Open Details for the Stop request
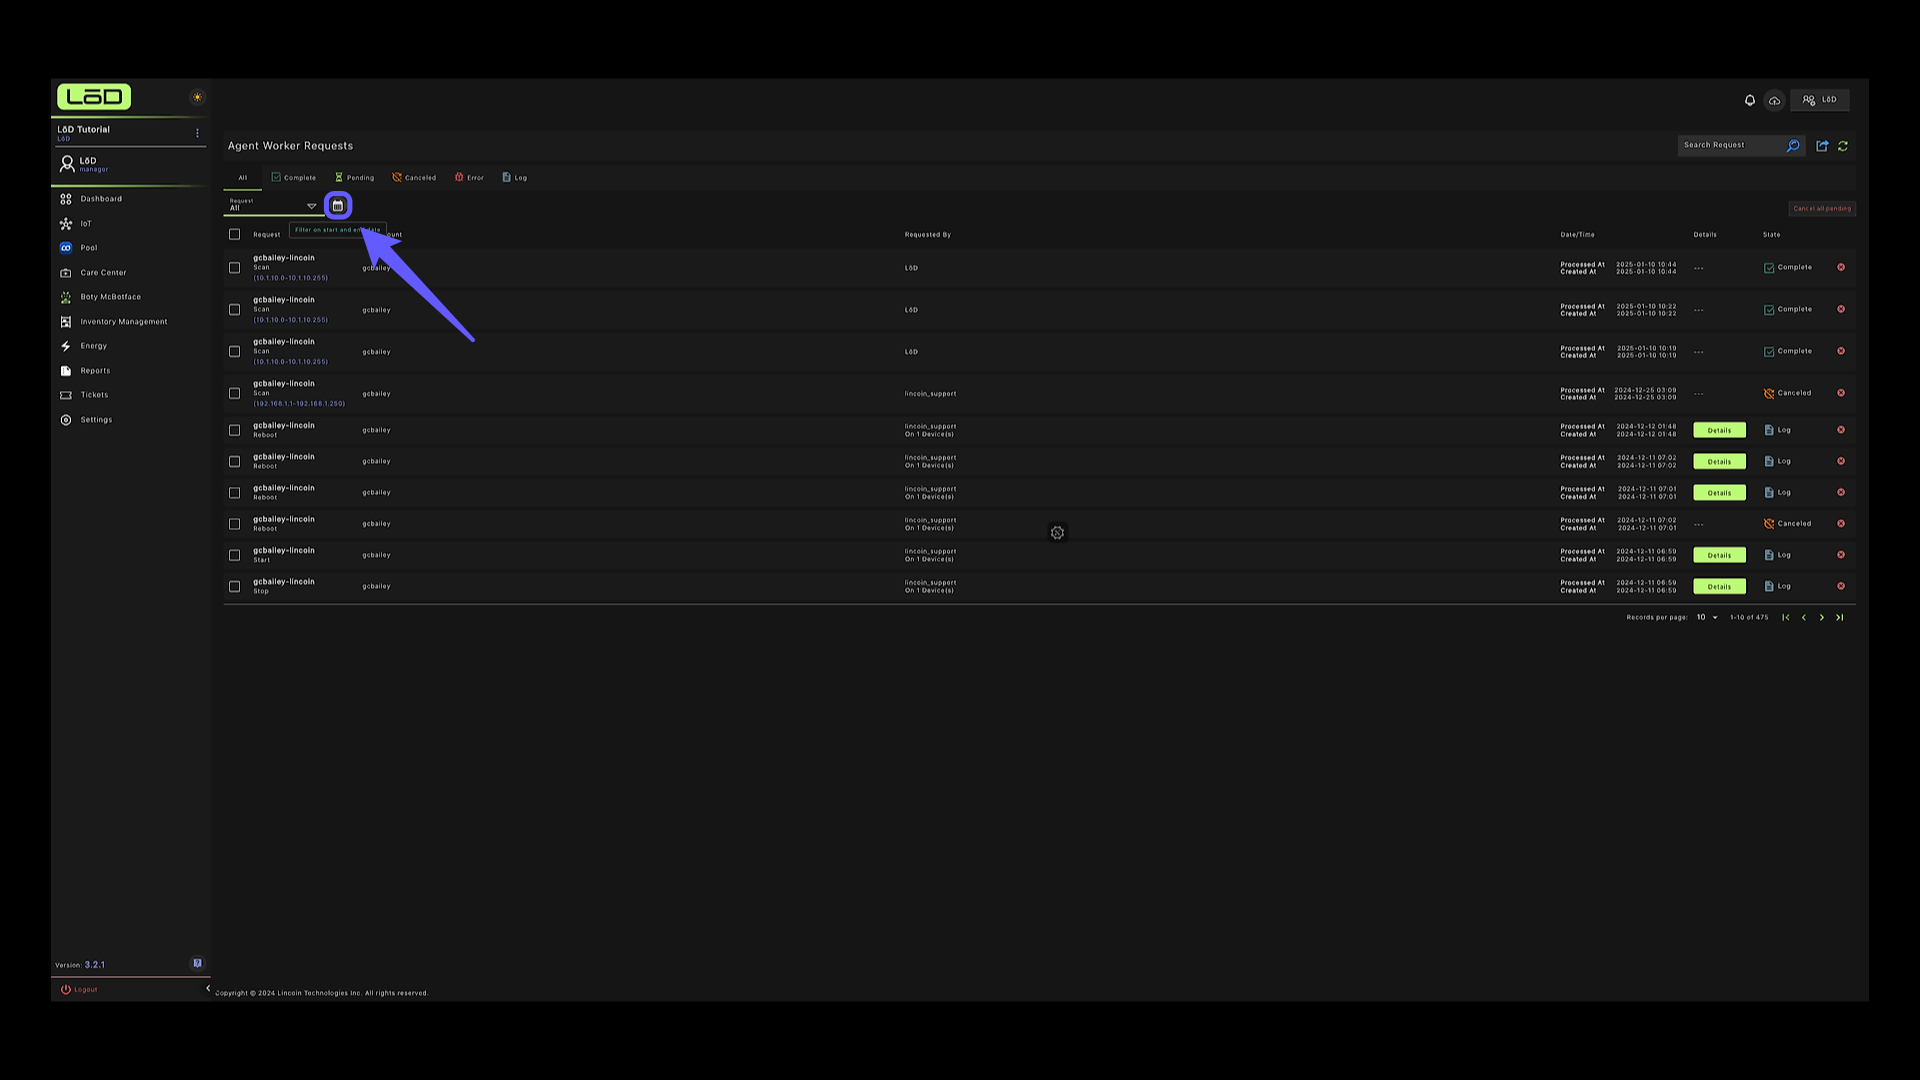This screenshot has height=1080, width=1920. click(x=1719, y=586)
